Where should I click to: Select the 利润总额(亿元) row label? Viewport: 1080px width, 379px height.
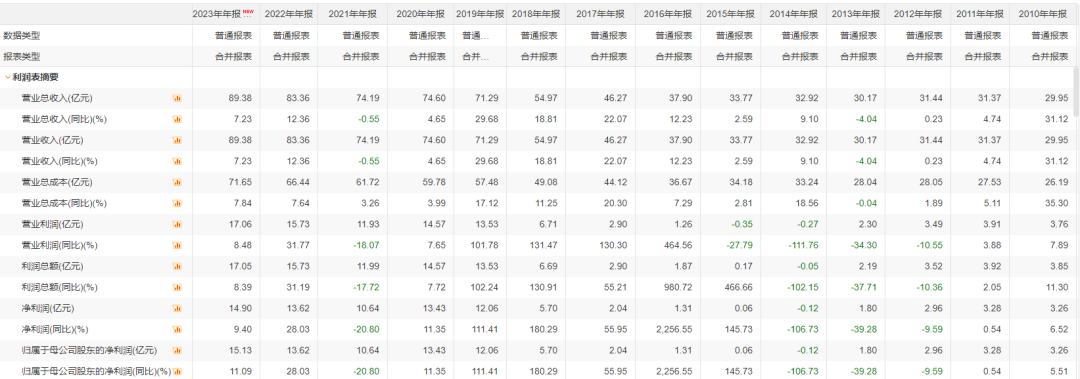click(52, 267)
